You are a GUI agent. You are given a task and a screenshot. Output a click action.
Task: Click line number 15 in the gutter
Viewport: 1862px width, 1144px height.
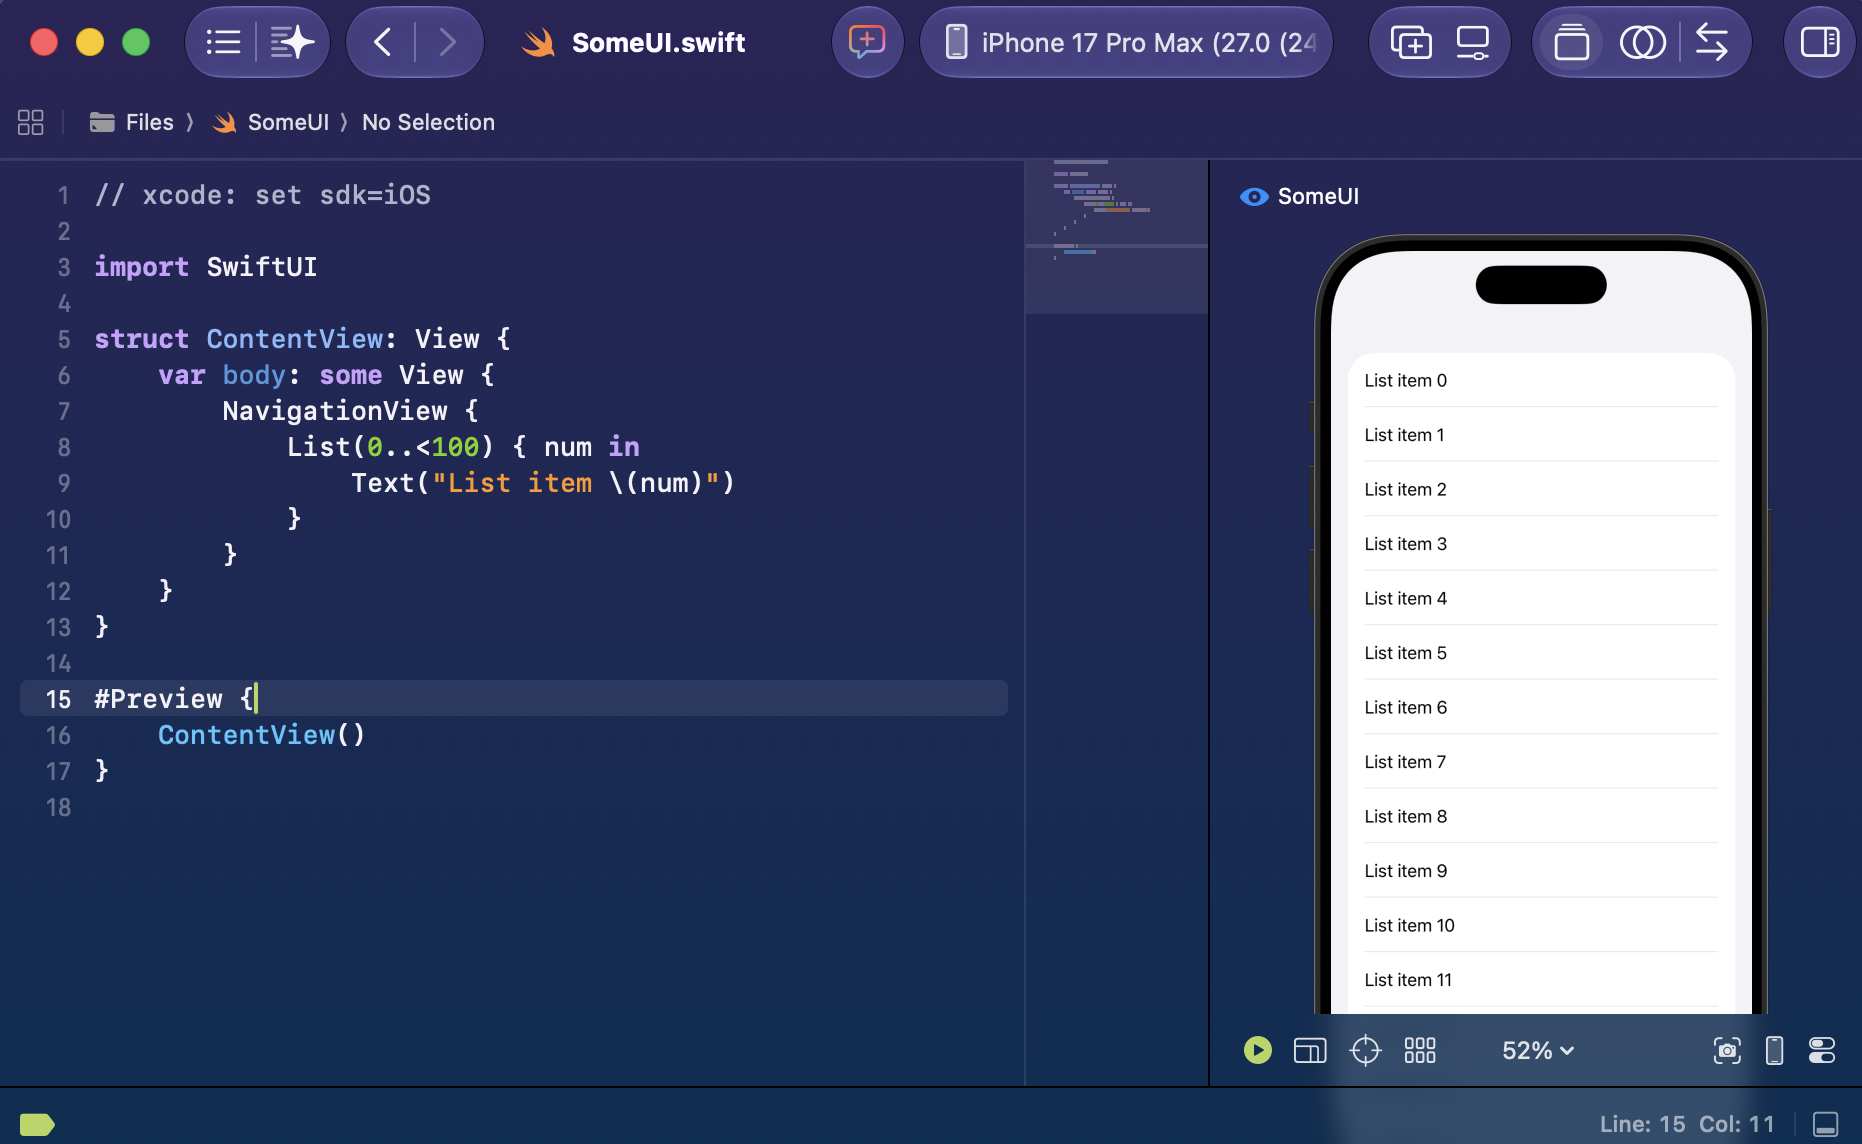[58, 699]
